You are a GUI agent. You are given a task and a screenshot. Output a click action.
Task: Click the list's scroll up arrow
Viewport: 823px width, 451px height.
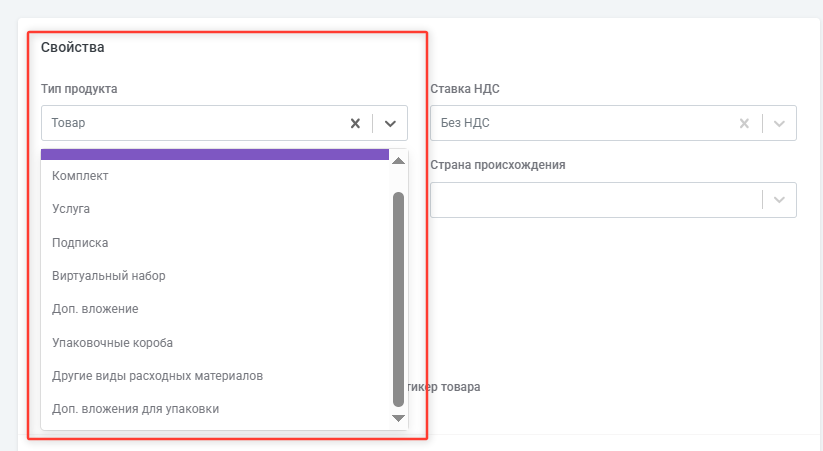coord(399,161)
